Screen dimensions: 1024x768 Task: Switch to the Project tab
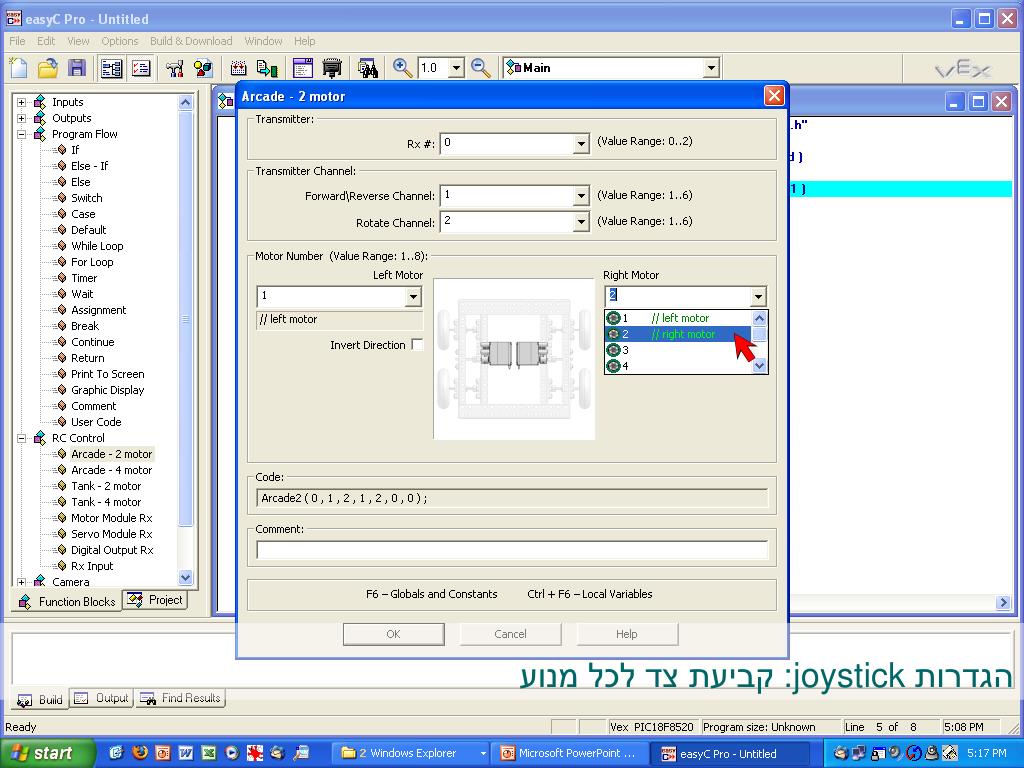pos(155,600)
